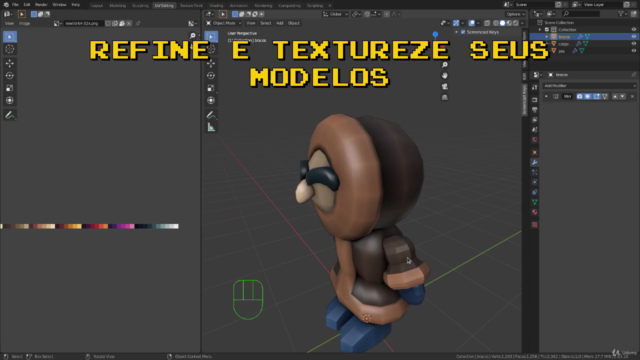
Task: Toggle modifier on-cage display icon
Action: [604, 96]
